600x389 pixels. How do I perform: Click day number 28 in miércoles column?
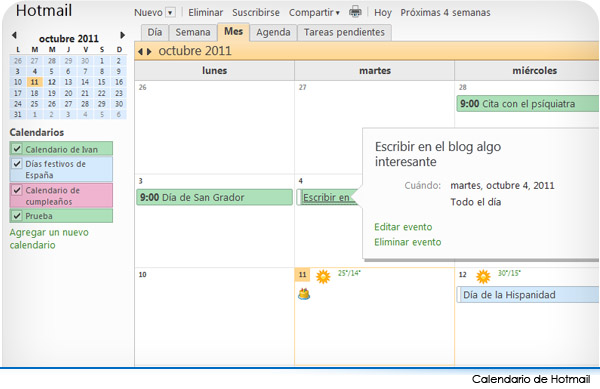pyautogui.click(x=463, y=87)
